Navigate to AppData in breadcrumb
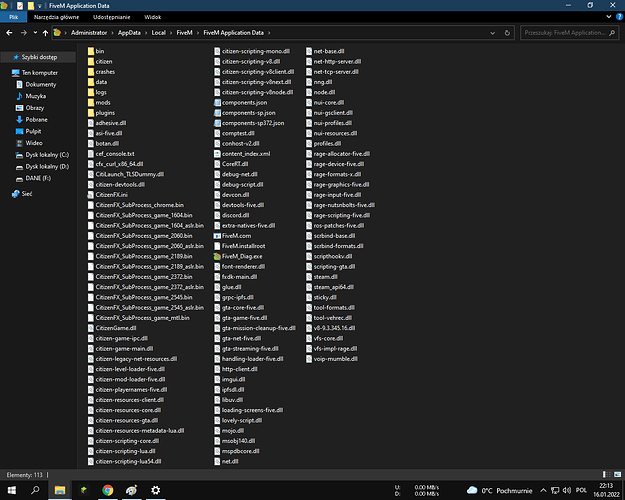Screen dimensions: 625x500 pyautogui.click(x=129, y=33)
